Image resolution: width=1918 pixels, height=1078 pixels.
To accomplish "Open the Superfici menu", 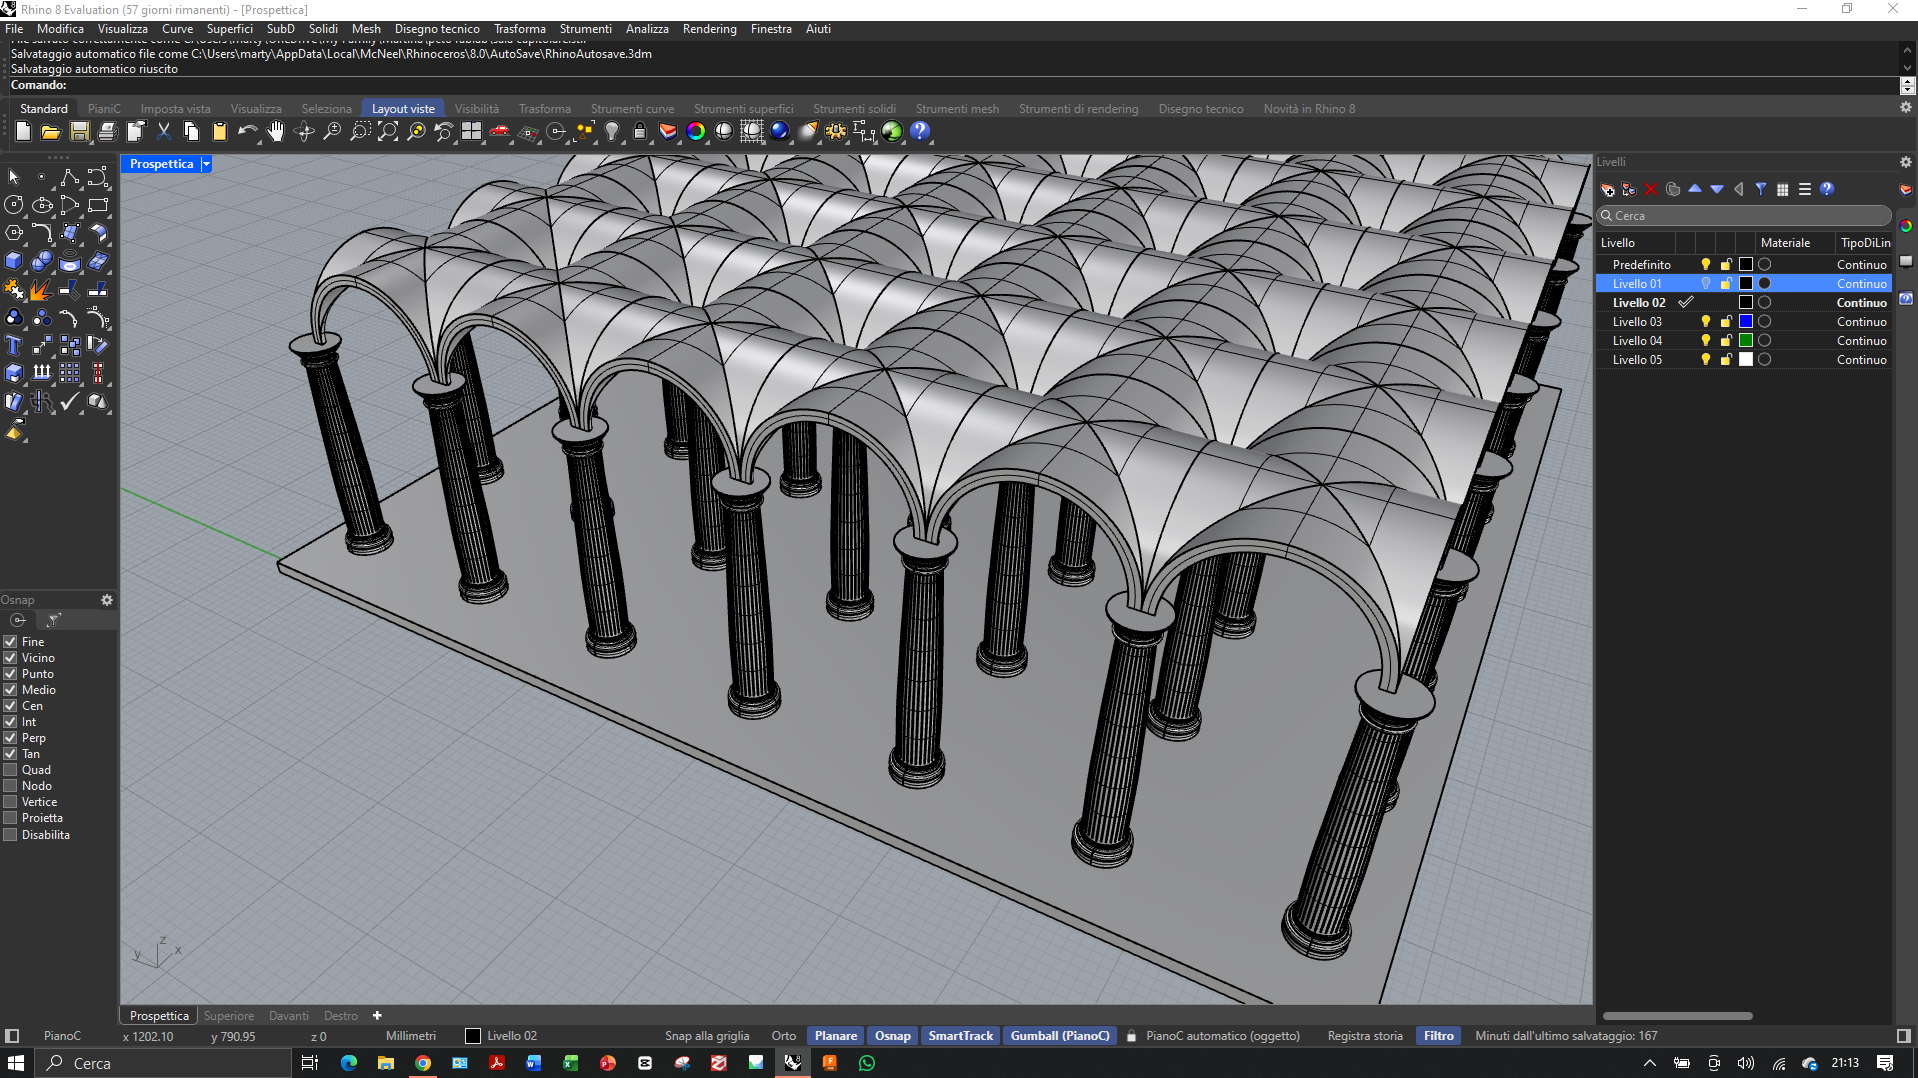I will [229, 29].
